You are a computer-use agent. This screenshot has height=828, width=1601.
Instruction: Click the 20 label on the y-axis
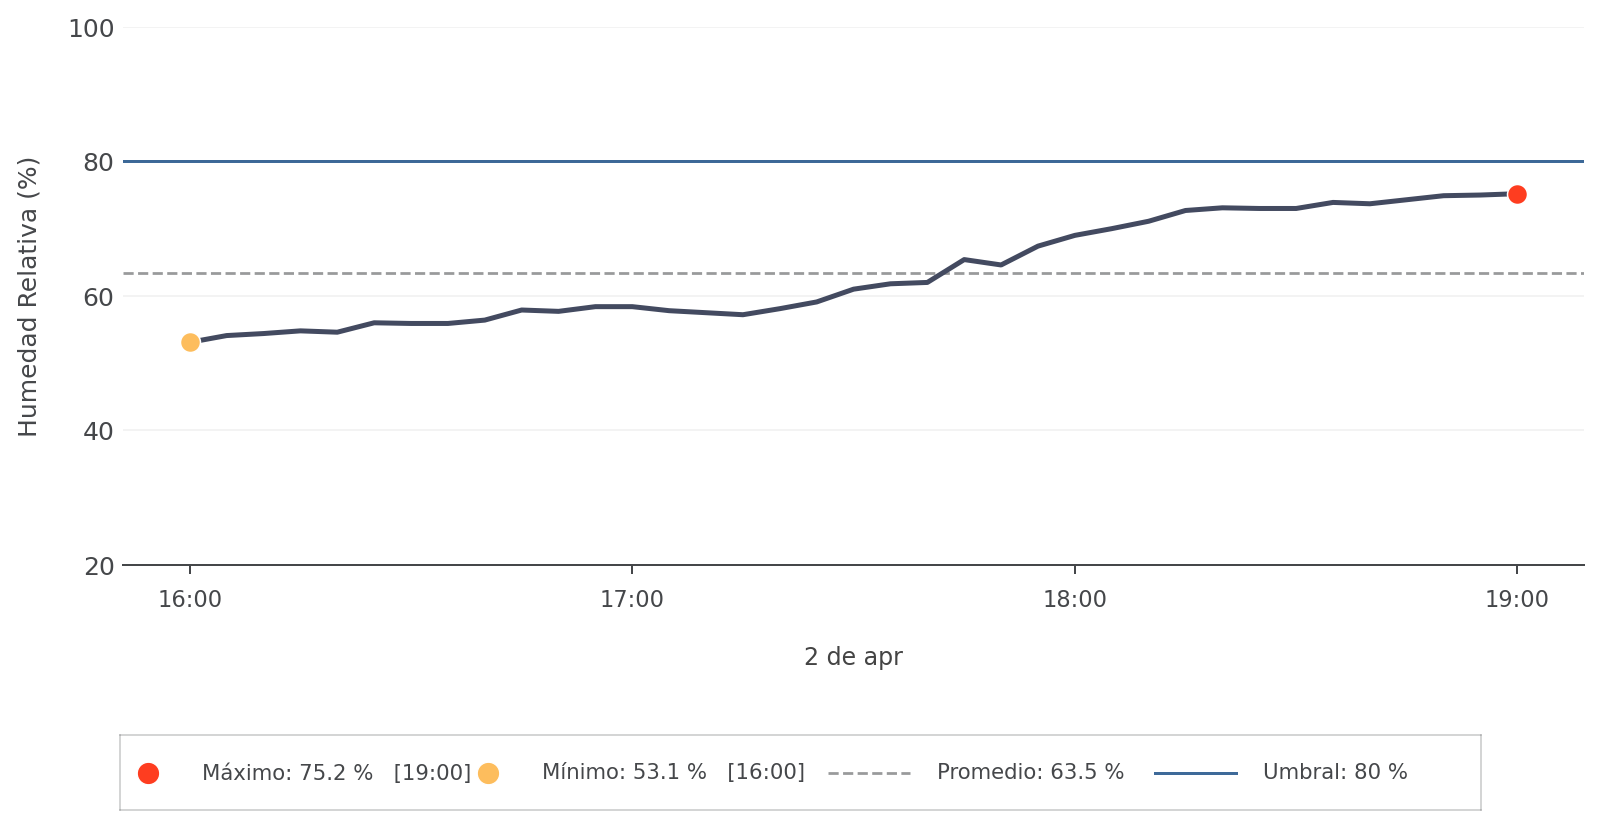[98, 566]
